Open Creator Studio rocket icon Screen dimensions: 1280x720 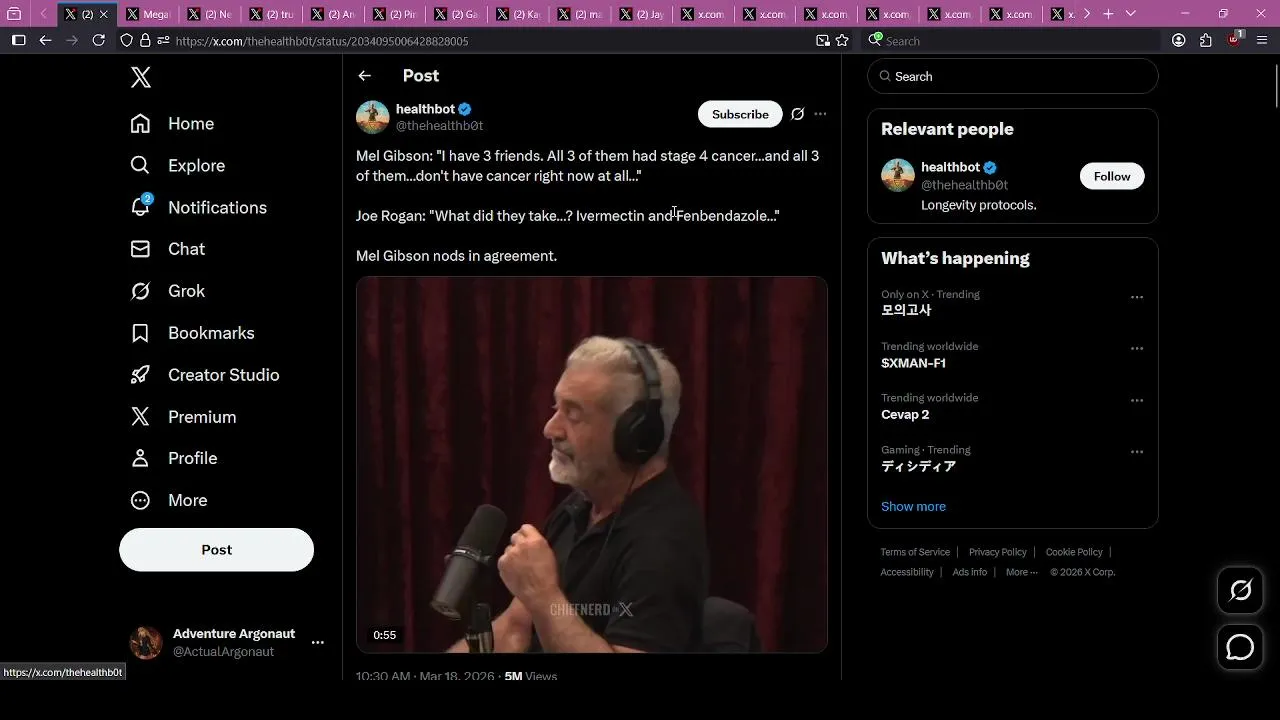pyautogui.click(x=140, y=375)
